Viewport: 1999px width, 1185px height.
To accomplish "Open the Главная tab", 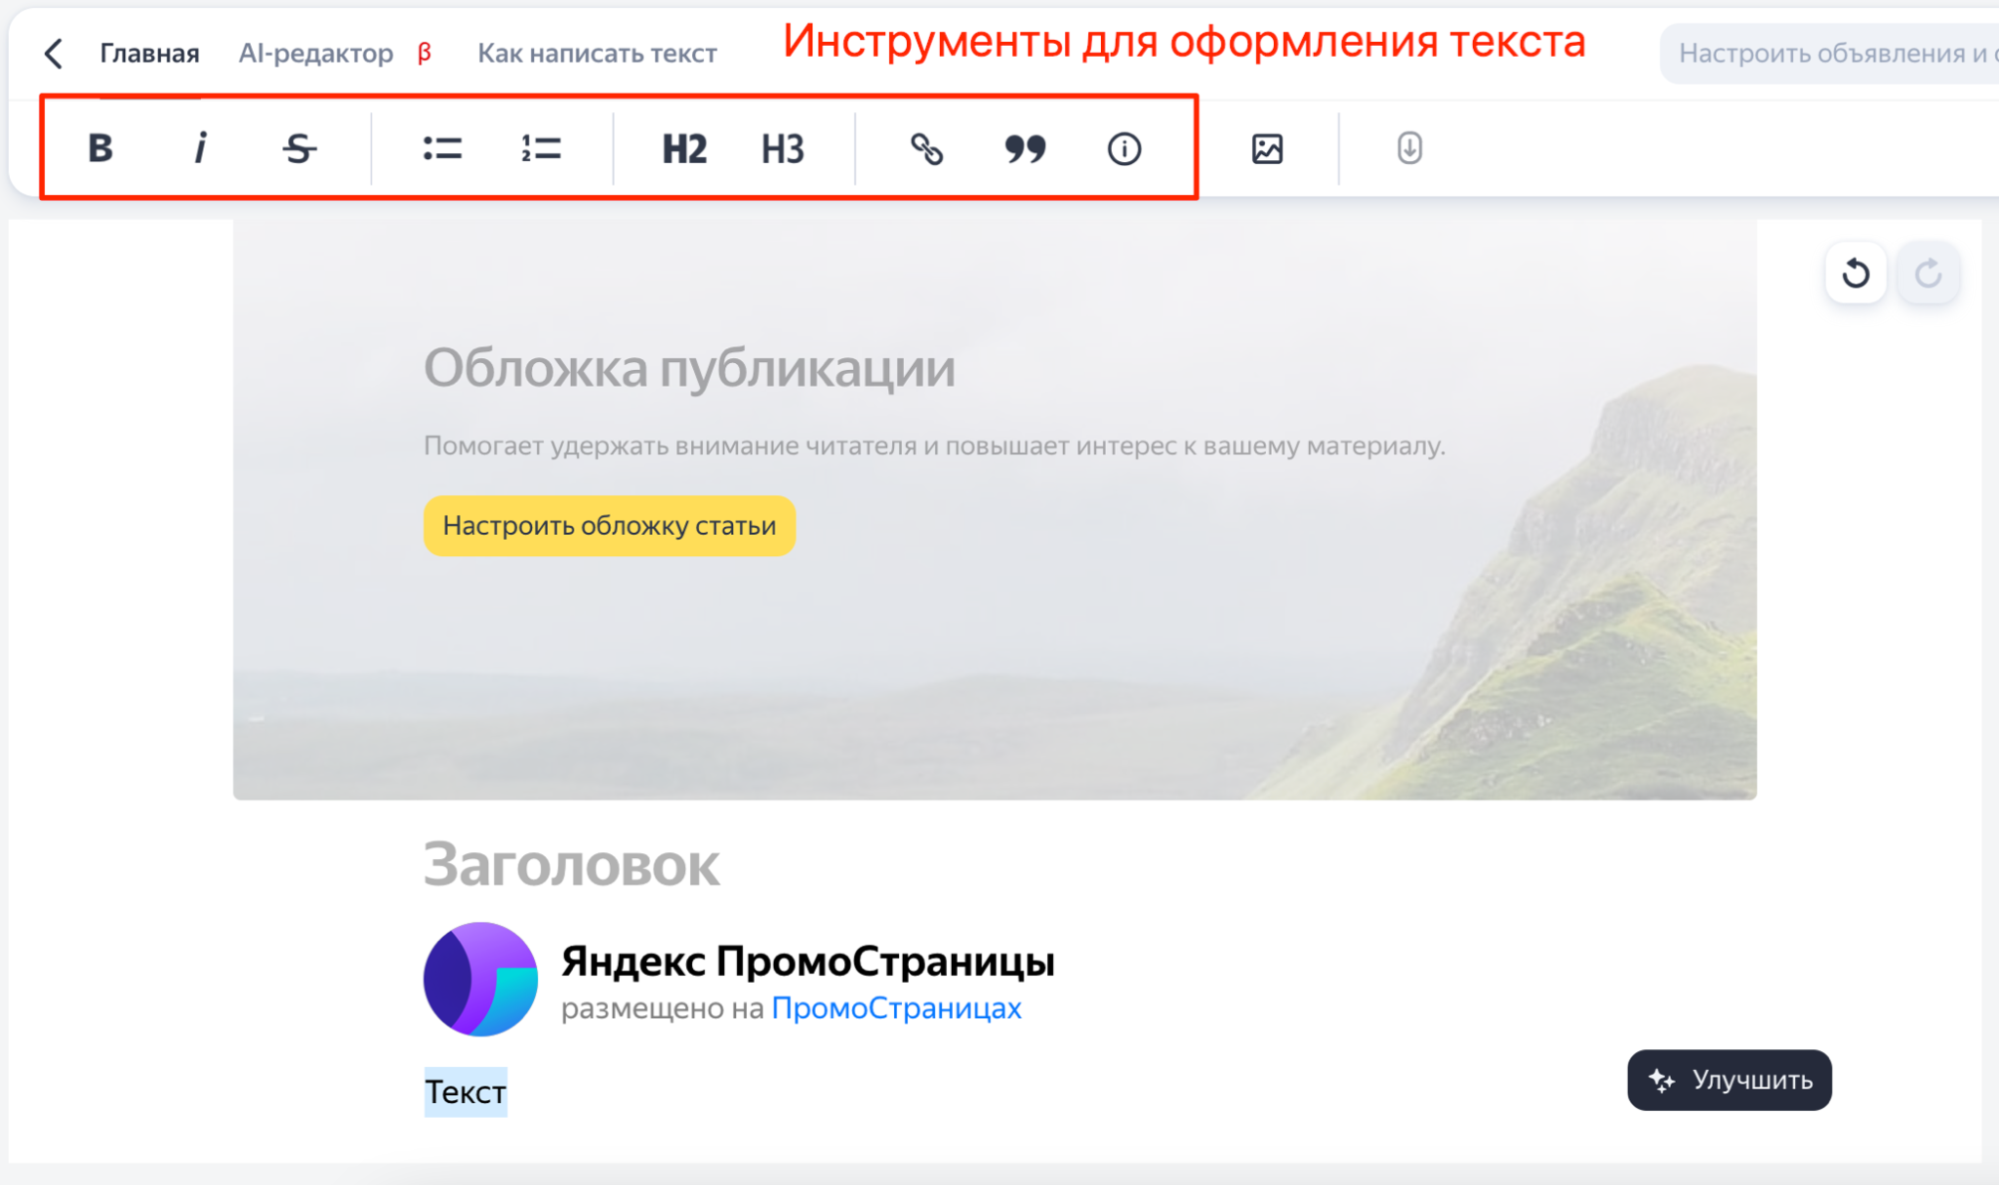I will 149,53.
